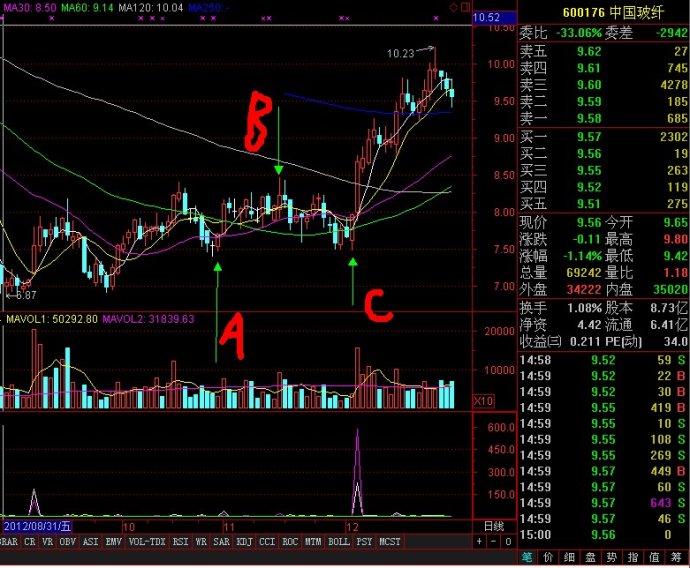Select the 笔 tick-detail tab

pos(527,557)
